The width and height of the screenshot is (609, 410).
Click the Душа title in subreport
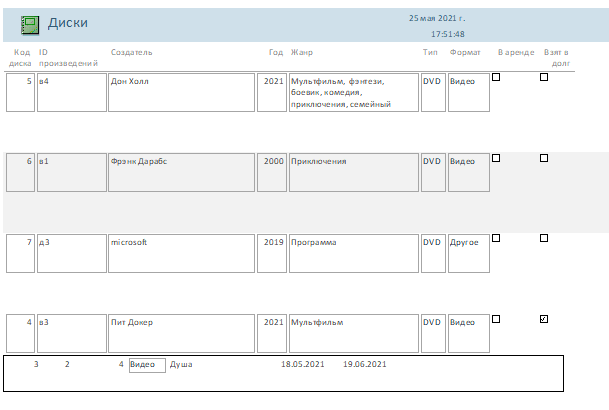(180, 365)
